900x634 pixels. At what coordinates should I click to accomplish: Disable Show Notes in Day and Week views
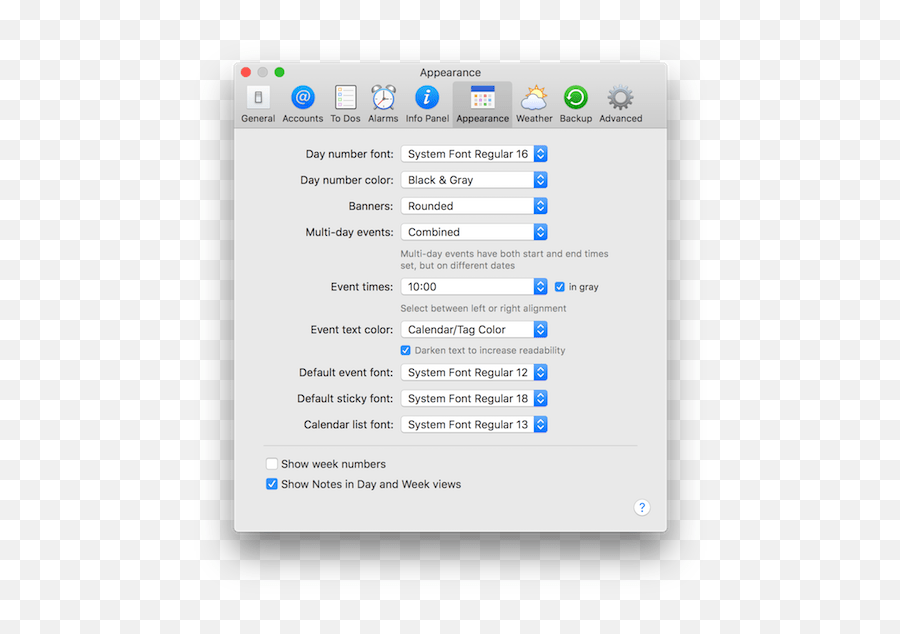[271, 484]
